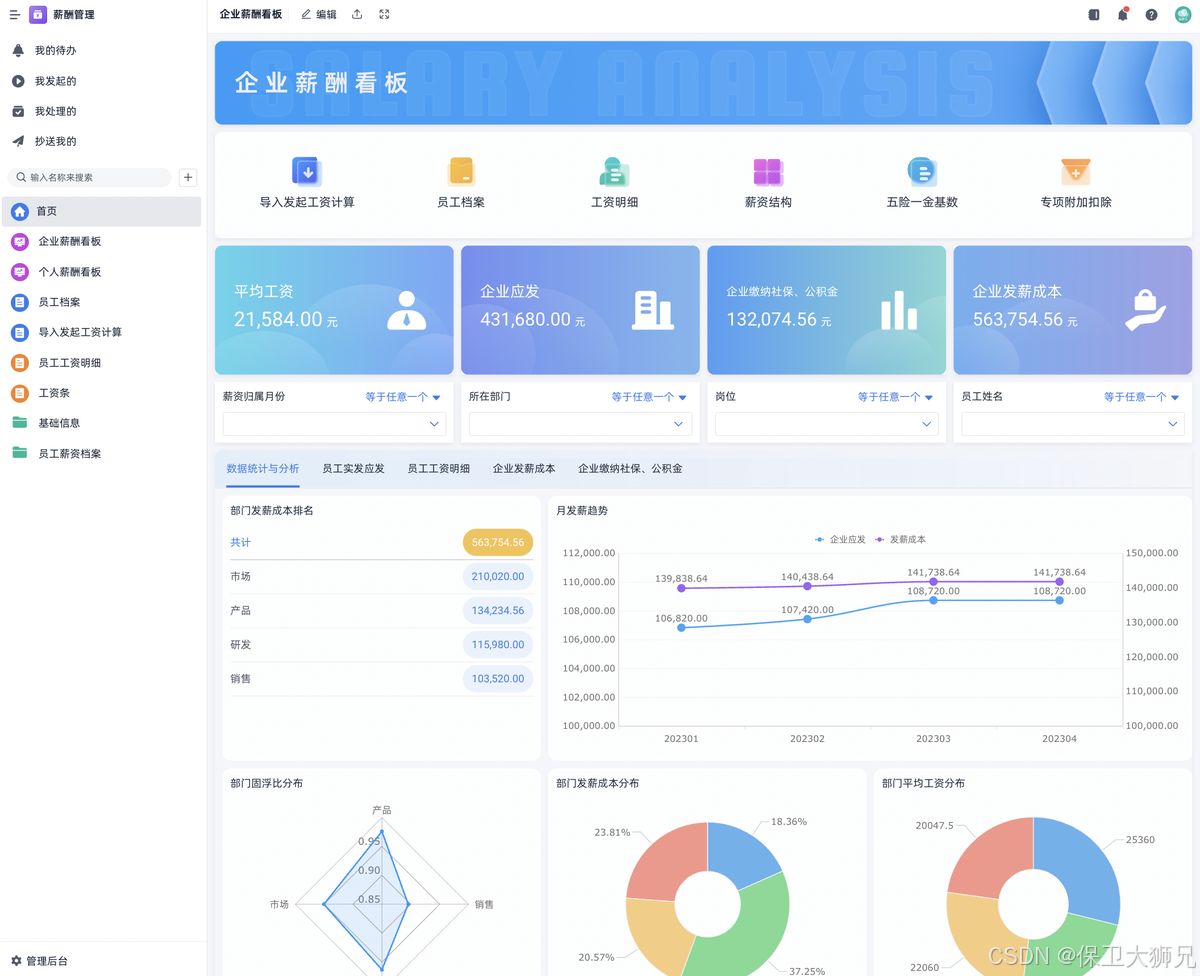Image resolution: width=1200 pixels, height=976 pixels.
Task: Open 员工工资明细 sidebar entry
Action: click(x=101, y=363)
